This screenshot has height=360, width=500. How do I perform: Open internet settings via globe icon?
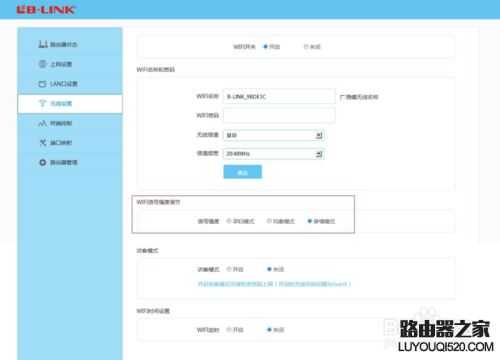43,64
